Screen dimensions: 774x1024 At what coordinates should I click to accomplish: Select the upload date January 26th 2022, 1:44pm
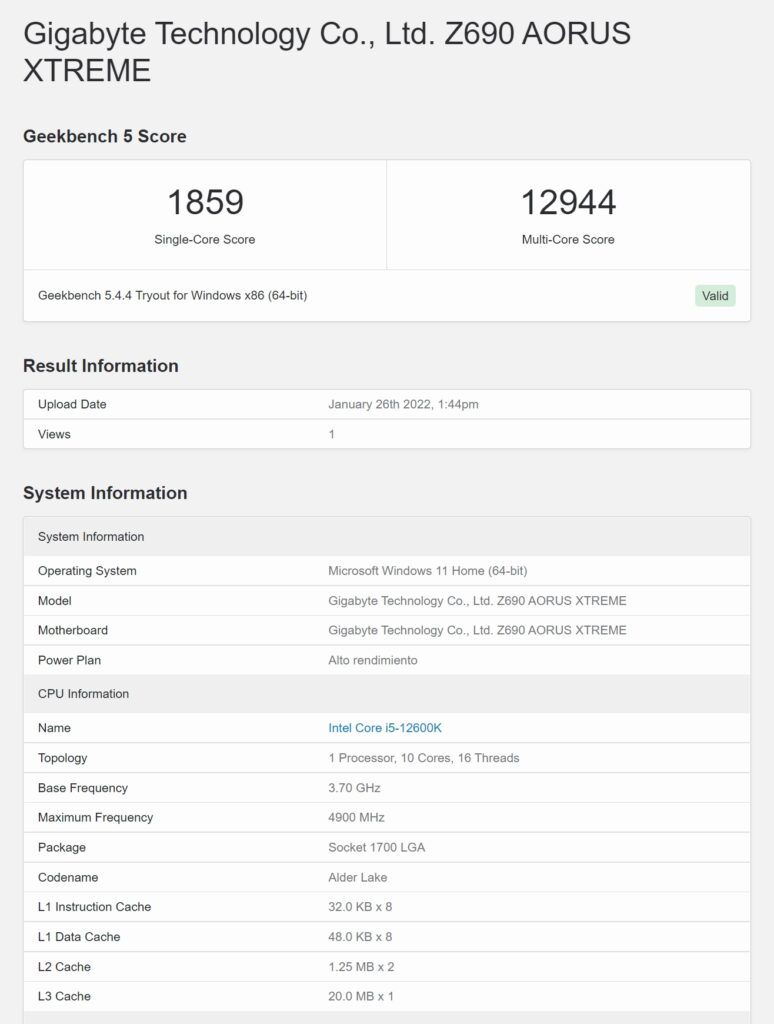(x=403, y=404)
